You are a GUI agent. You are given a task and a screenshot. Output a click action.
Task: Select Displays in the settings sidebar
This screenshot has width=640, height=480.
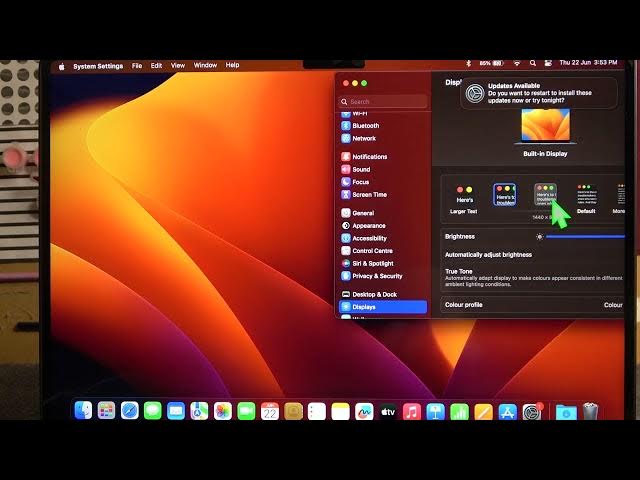(x=383, y=307)
